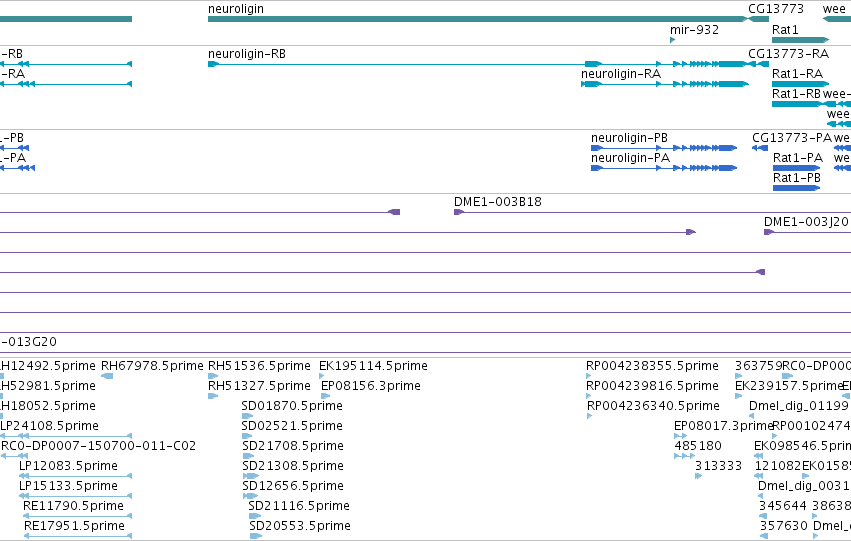Image resolution: width=851 pixels, height=541 pixels.
Task: Select SD21116.5prime EST label
Action: pyautogui.click(x=299, y=506)
